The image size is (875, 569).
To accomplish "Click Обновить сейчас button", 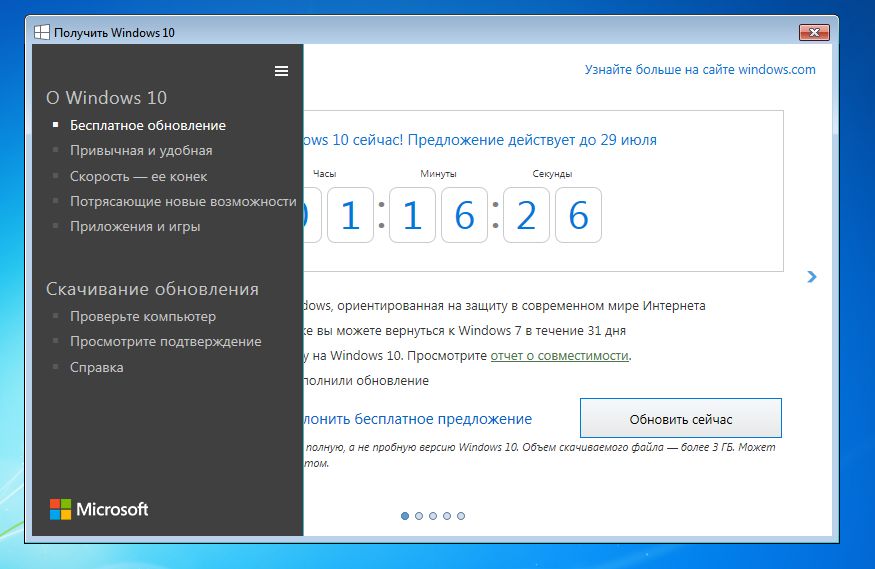I will pyautogui.click(x=681, y=418).
